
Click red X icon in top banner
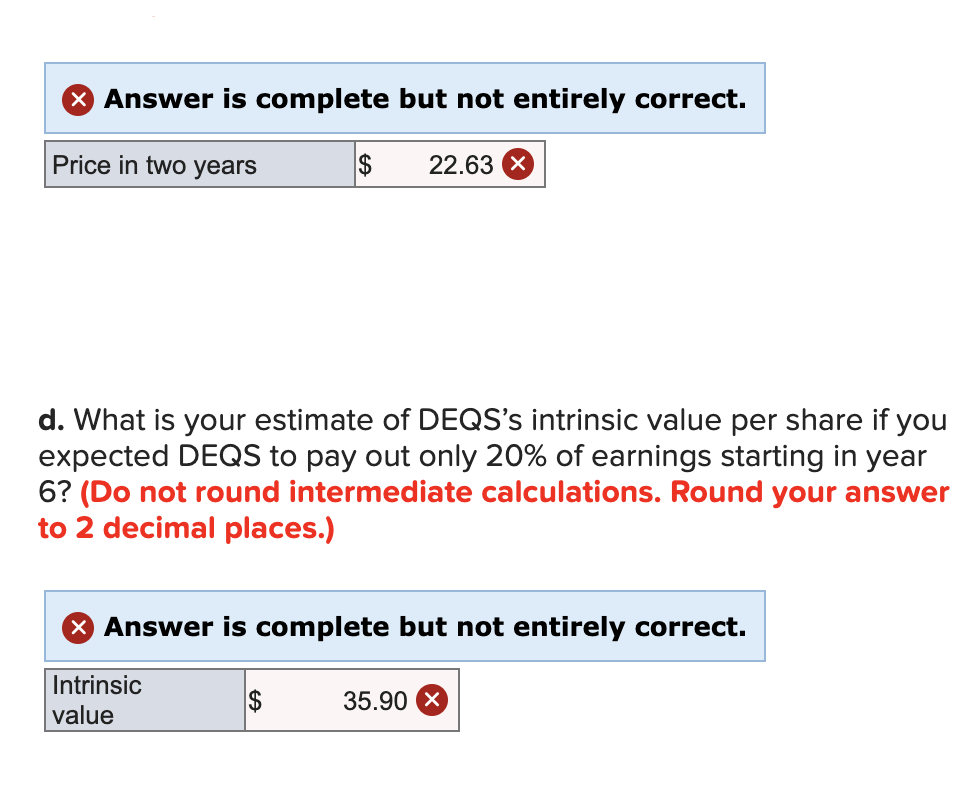point(78,99)
